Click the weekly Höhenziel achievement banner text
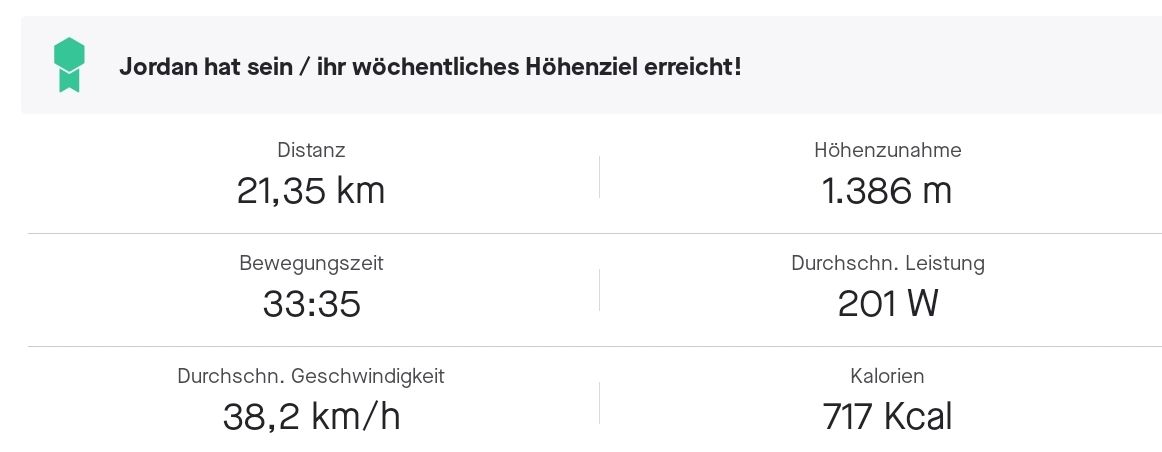Screen dimensions: 1162x452 [x=430, y=68]
